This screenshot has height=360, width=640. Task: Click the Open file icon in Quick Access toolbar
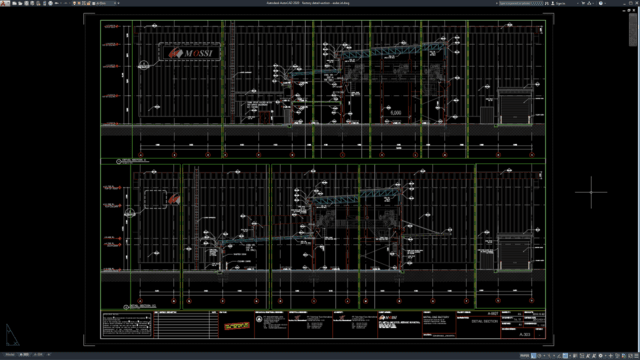click(x=20, y=3)
